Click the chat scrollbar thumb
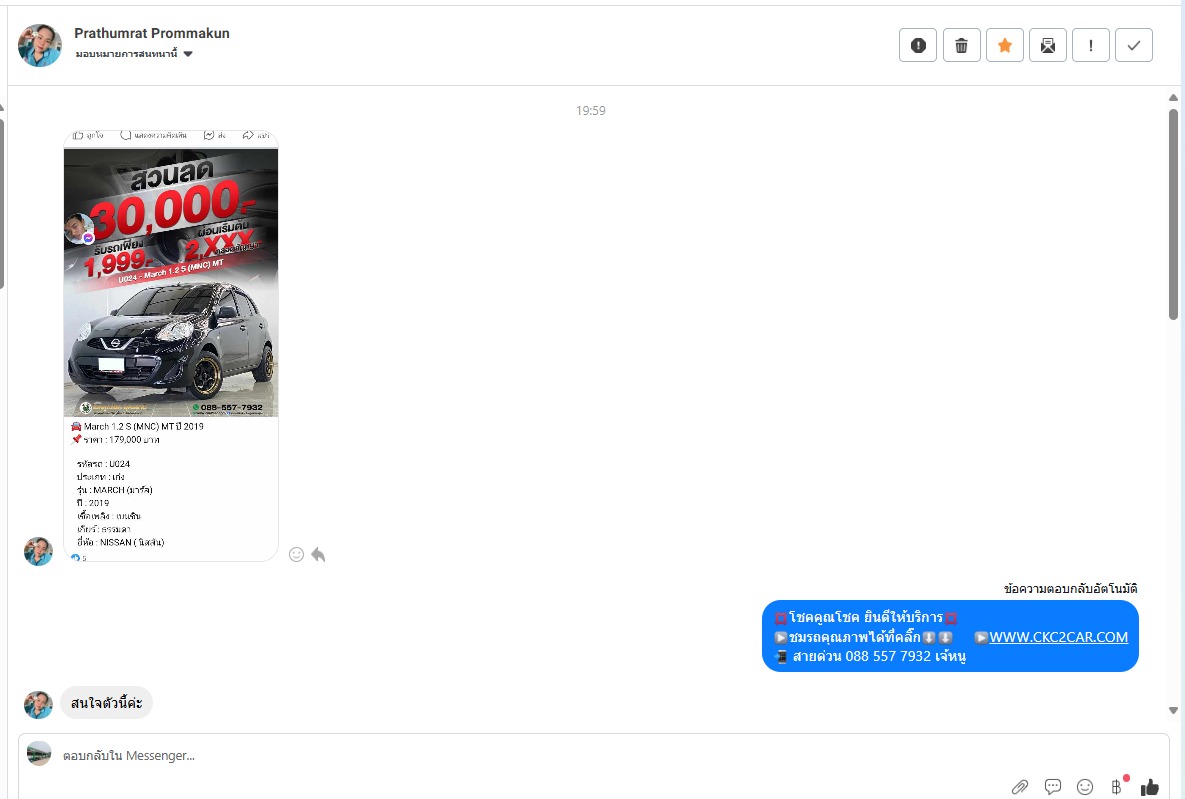 [1173, 215]
